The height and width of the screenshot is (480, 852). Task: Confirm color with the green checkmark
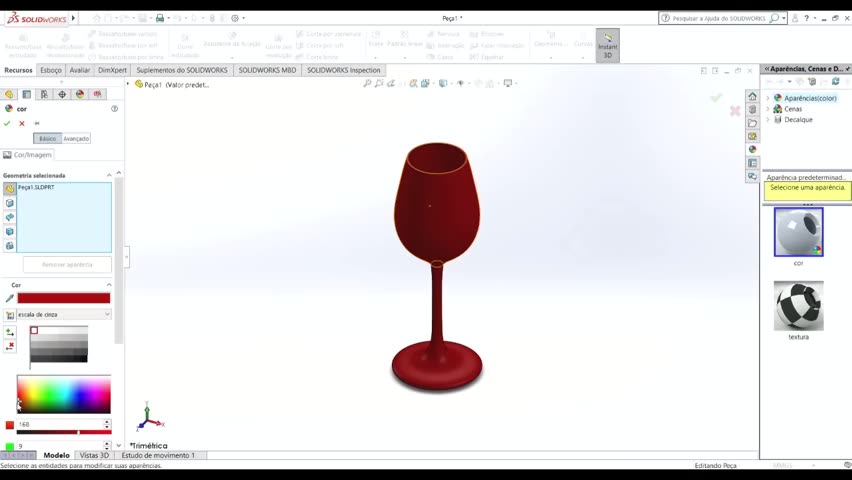(x=7, y=124)
